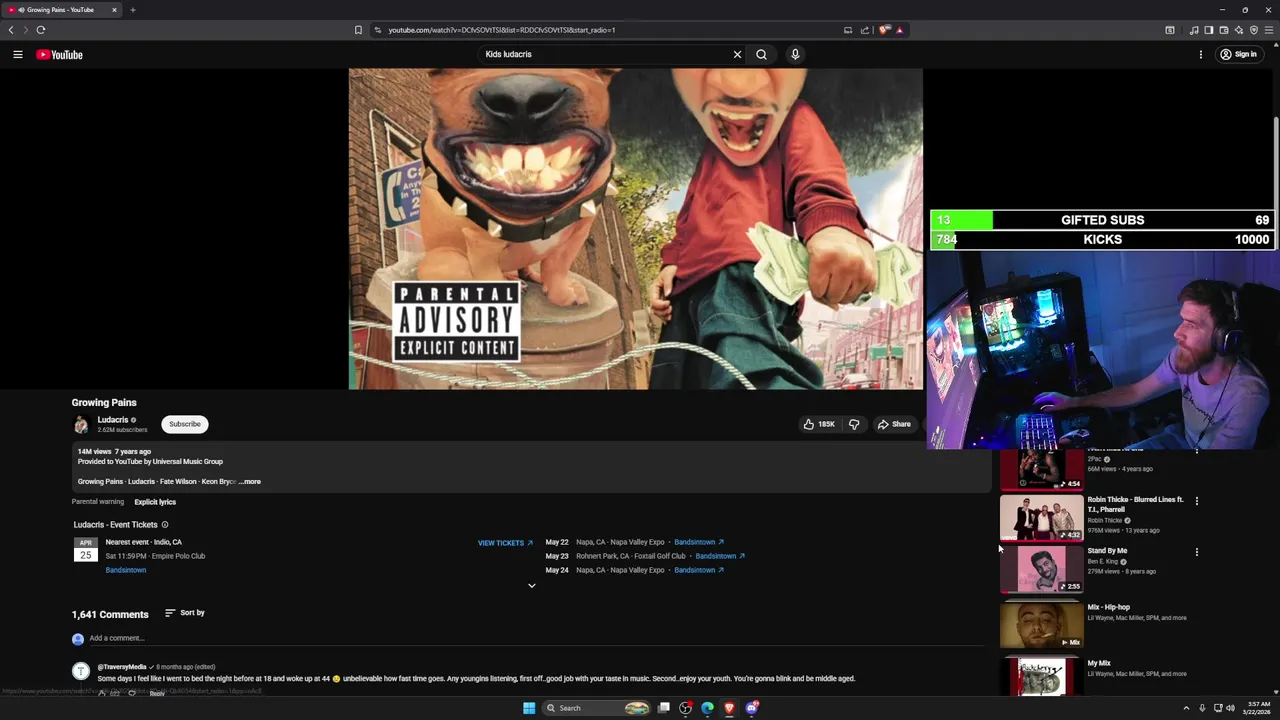1280x720 pixels.
Task: Share the Growing Pains video
Action: [894, 424]
